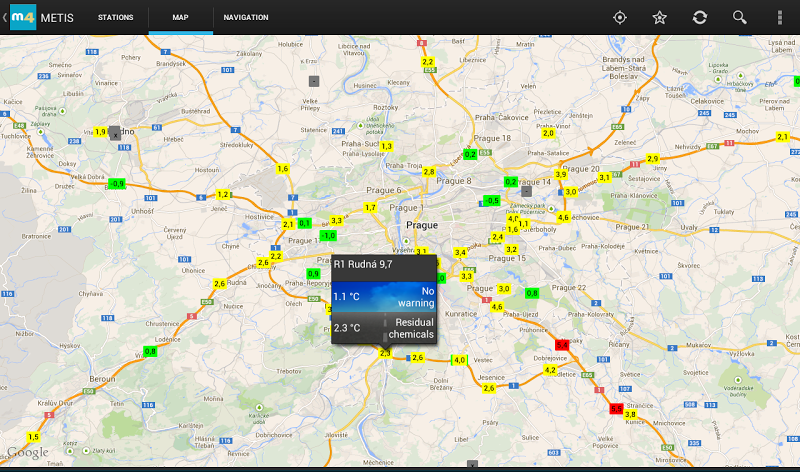
Task: Tap the yellow 4,2 marker near Dobřejovice
Action: pos(550,370)
